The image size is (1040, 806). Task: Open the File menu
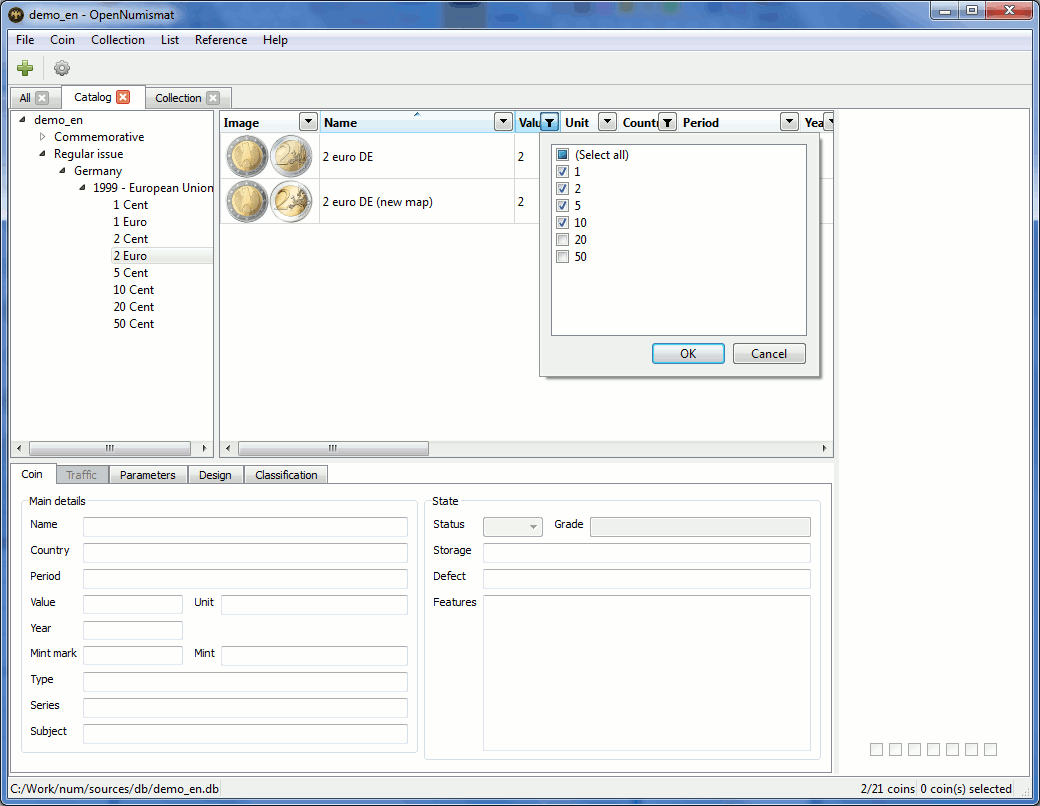pos(25,40)
